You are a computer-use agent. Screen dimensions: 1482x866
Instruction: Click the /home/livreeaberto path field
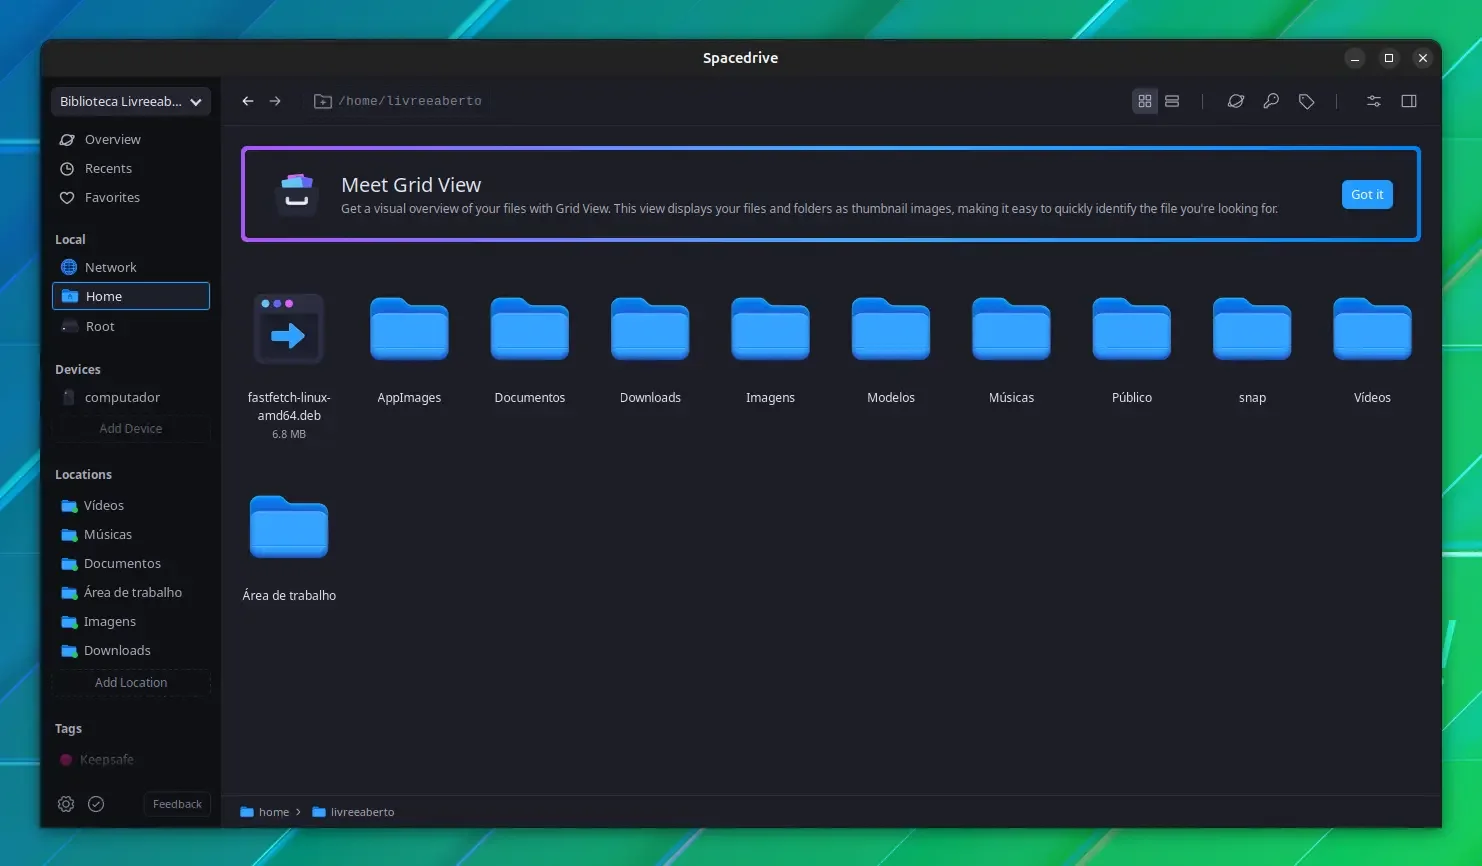410,101
